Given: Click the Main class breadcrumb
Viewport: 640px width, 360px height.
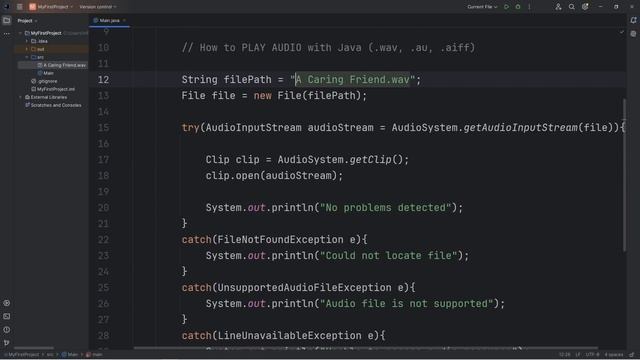Looking at the screenshot, I should (70, 355).
